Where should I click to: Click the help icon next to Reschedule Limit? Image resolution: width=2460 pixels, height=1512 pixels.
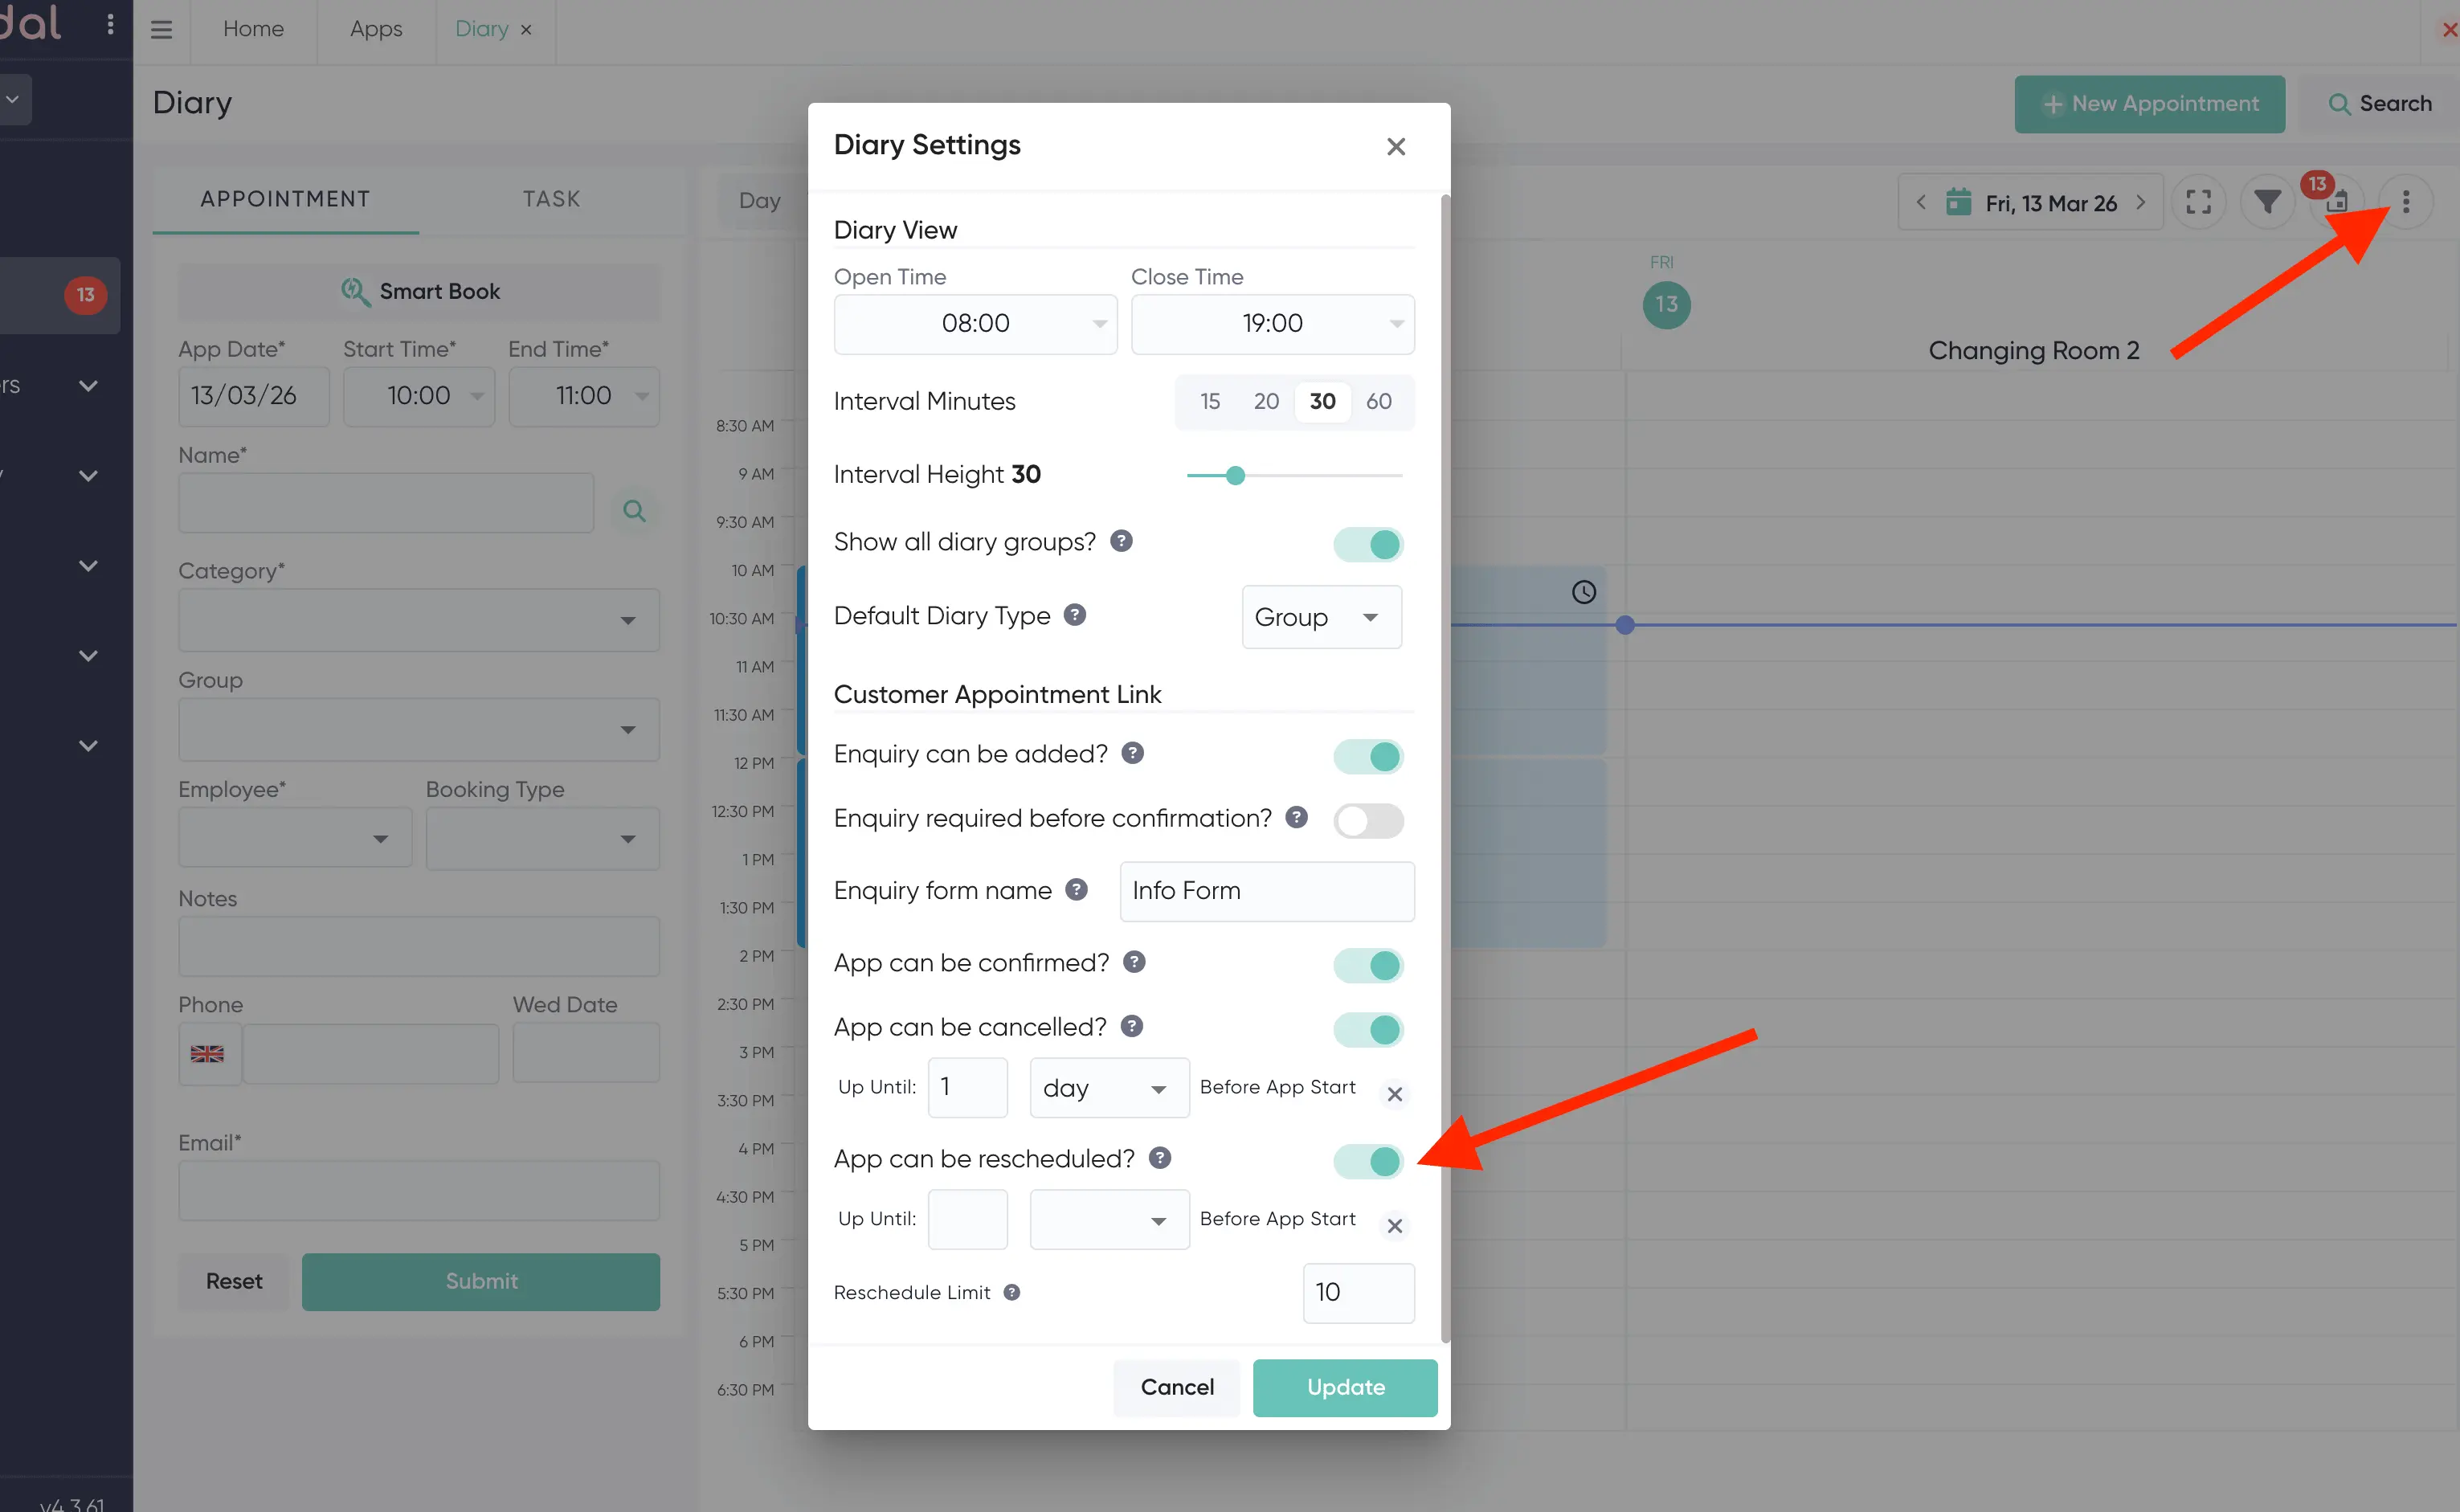pyautogui.click(x=1011, y=1292)
